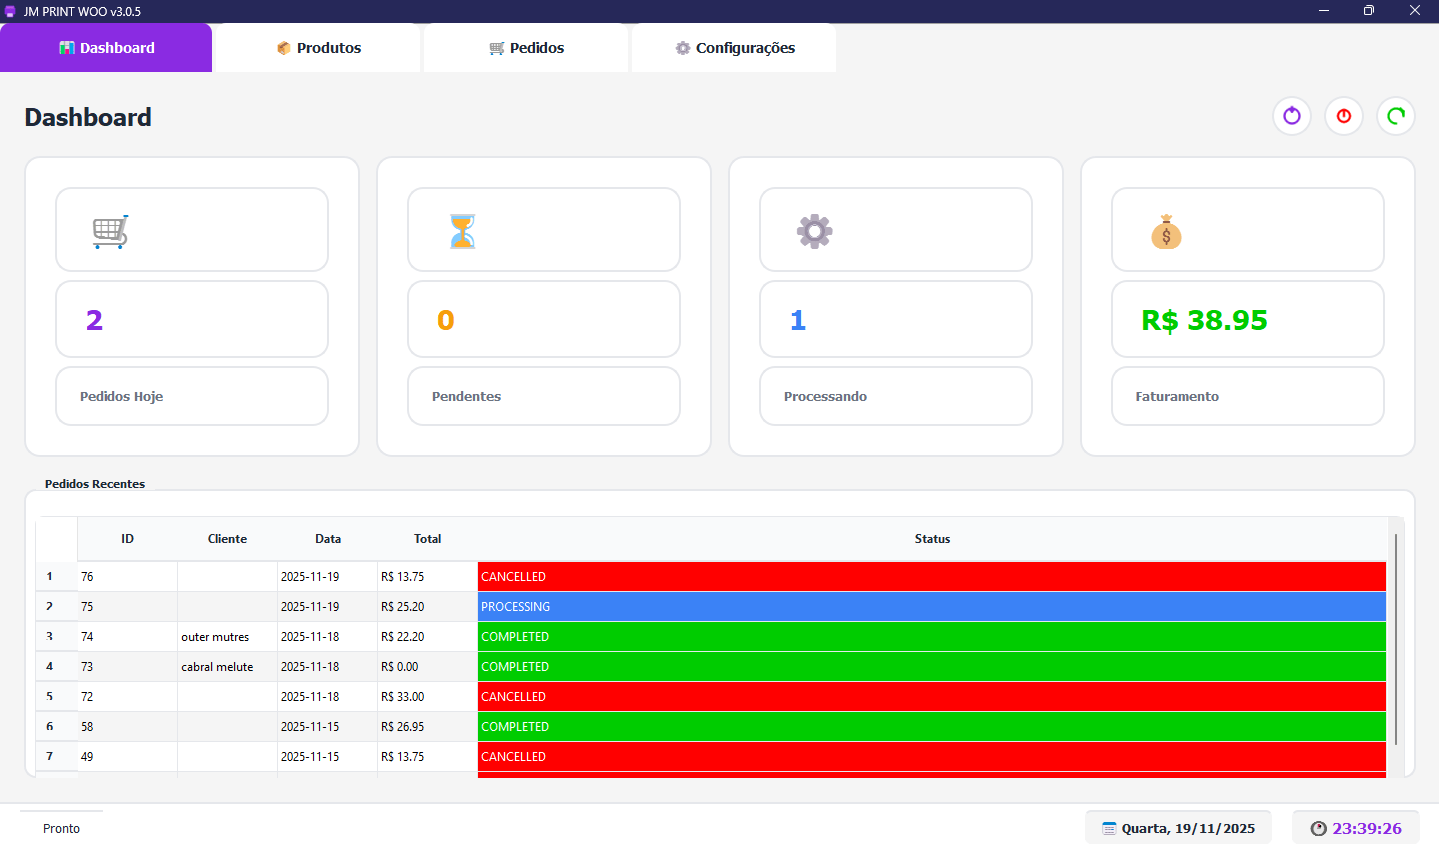Click the Pronto status bar text
The width and height of the screenshot is (1439, 850).
tap(61, 829)
